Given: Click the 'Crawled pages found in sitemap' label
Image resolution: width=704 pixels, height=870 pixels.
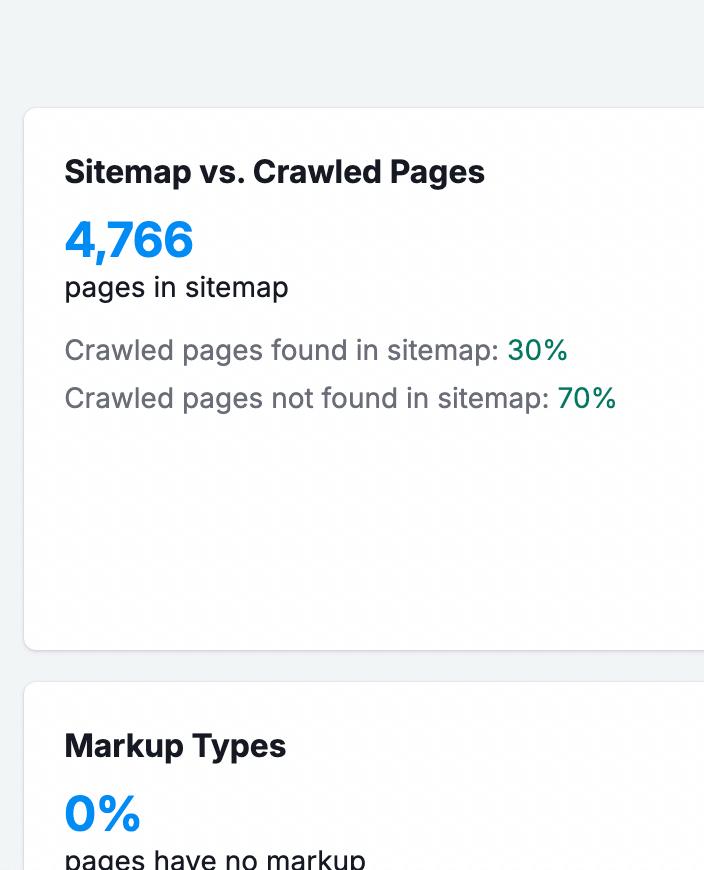Looking at the screenshot, I should click(281, 350).
